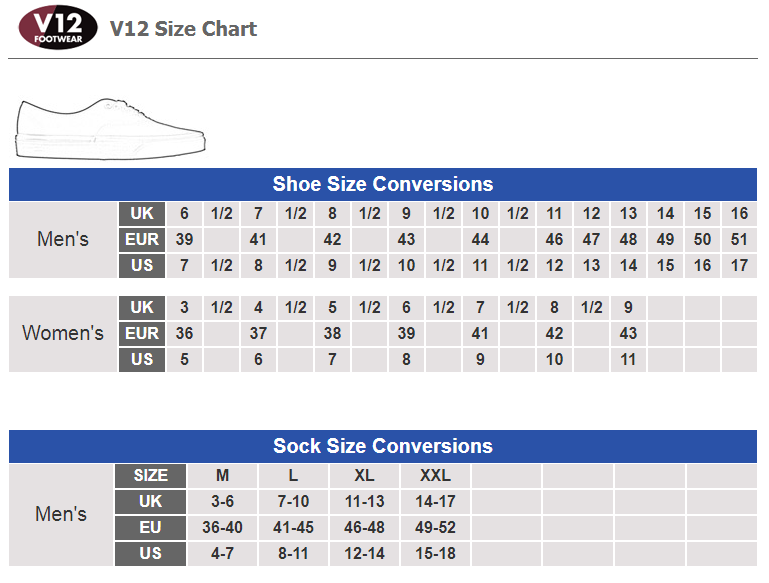Image resolution: width=769 pixels, height=583 pixels.
Task: Select the Men's shoe EUR row label
Action: click(142, 240)
